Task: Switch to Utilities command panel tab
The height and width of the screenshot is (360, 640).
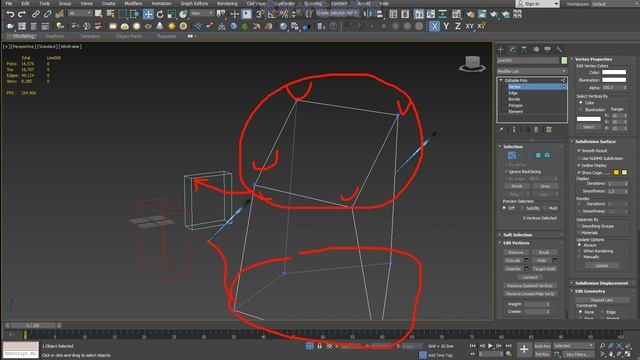Action: [559, 49]
